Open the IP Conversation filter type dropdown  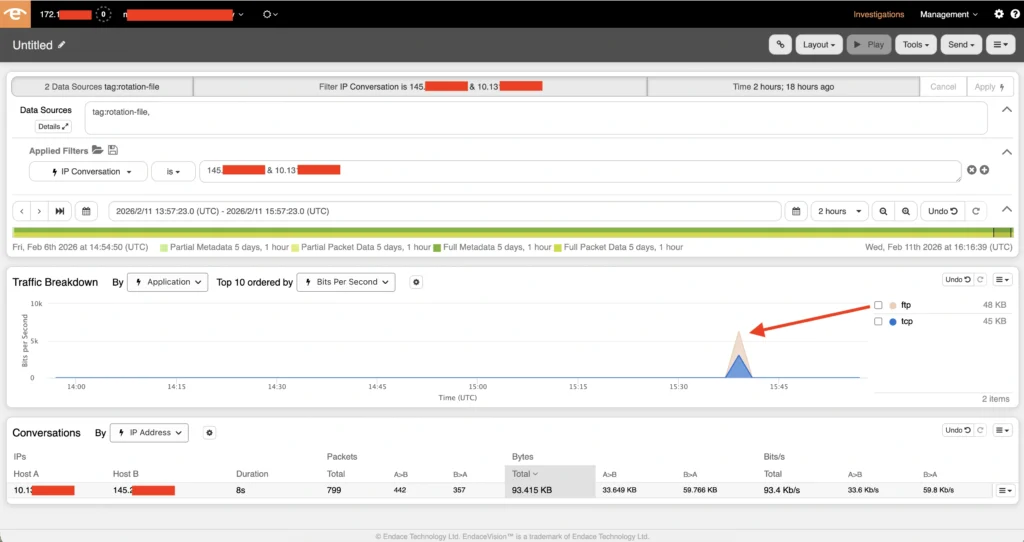coord(89,171)
